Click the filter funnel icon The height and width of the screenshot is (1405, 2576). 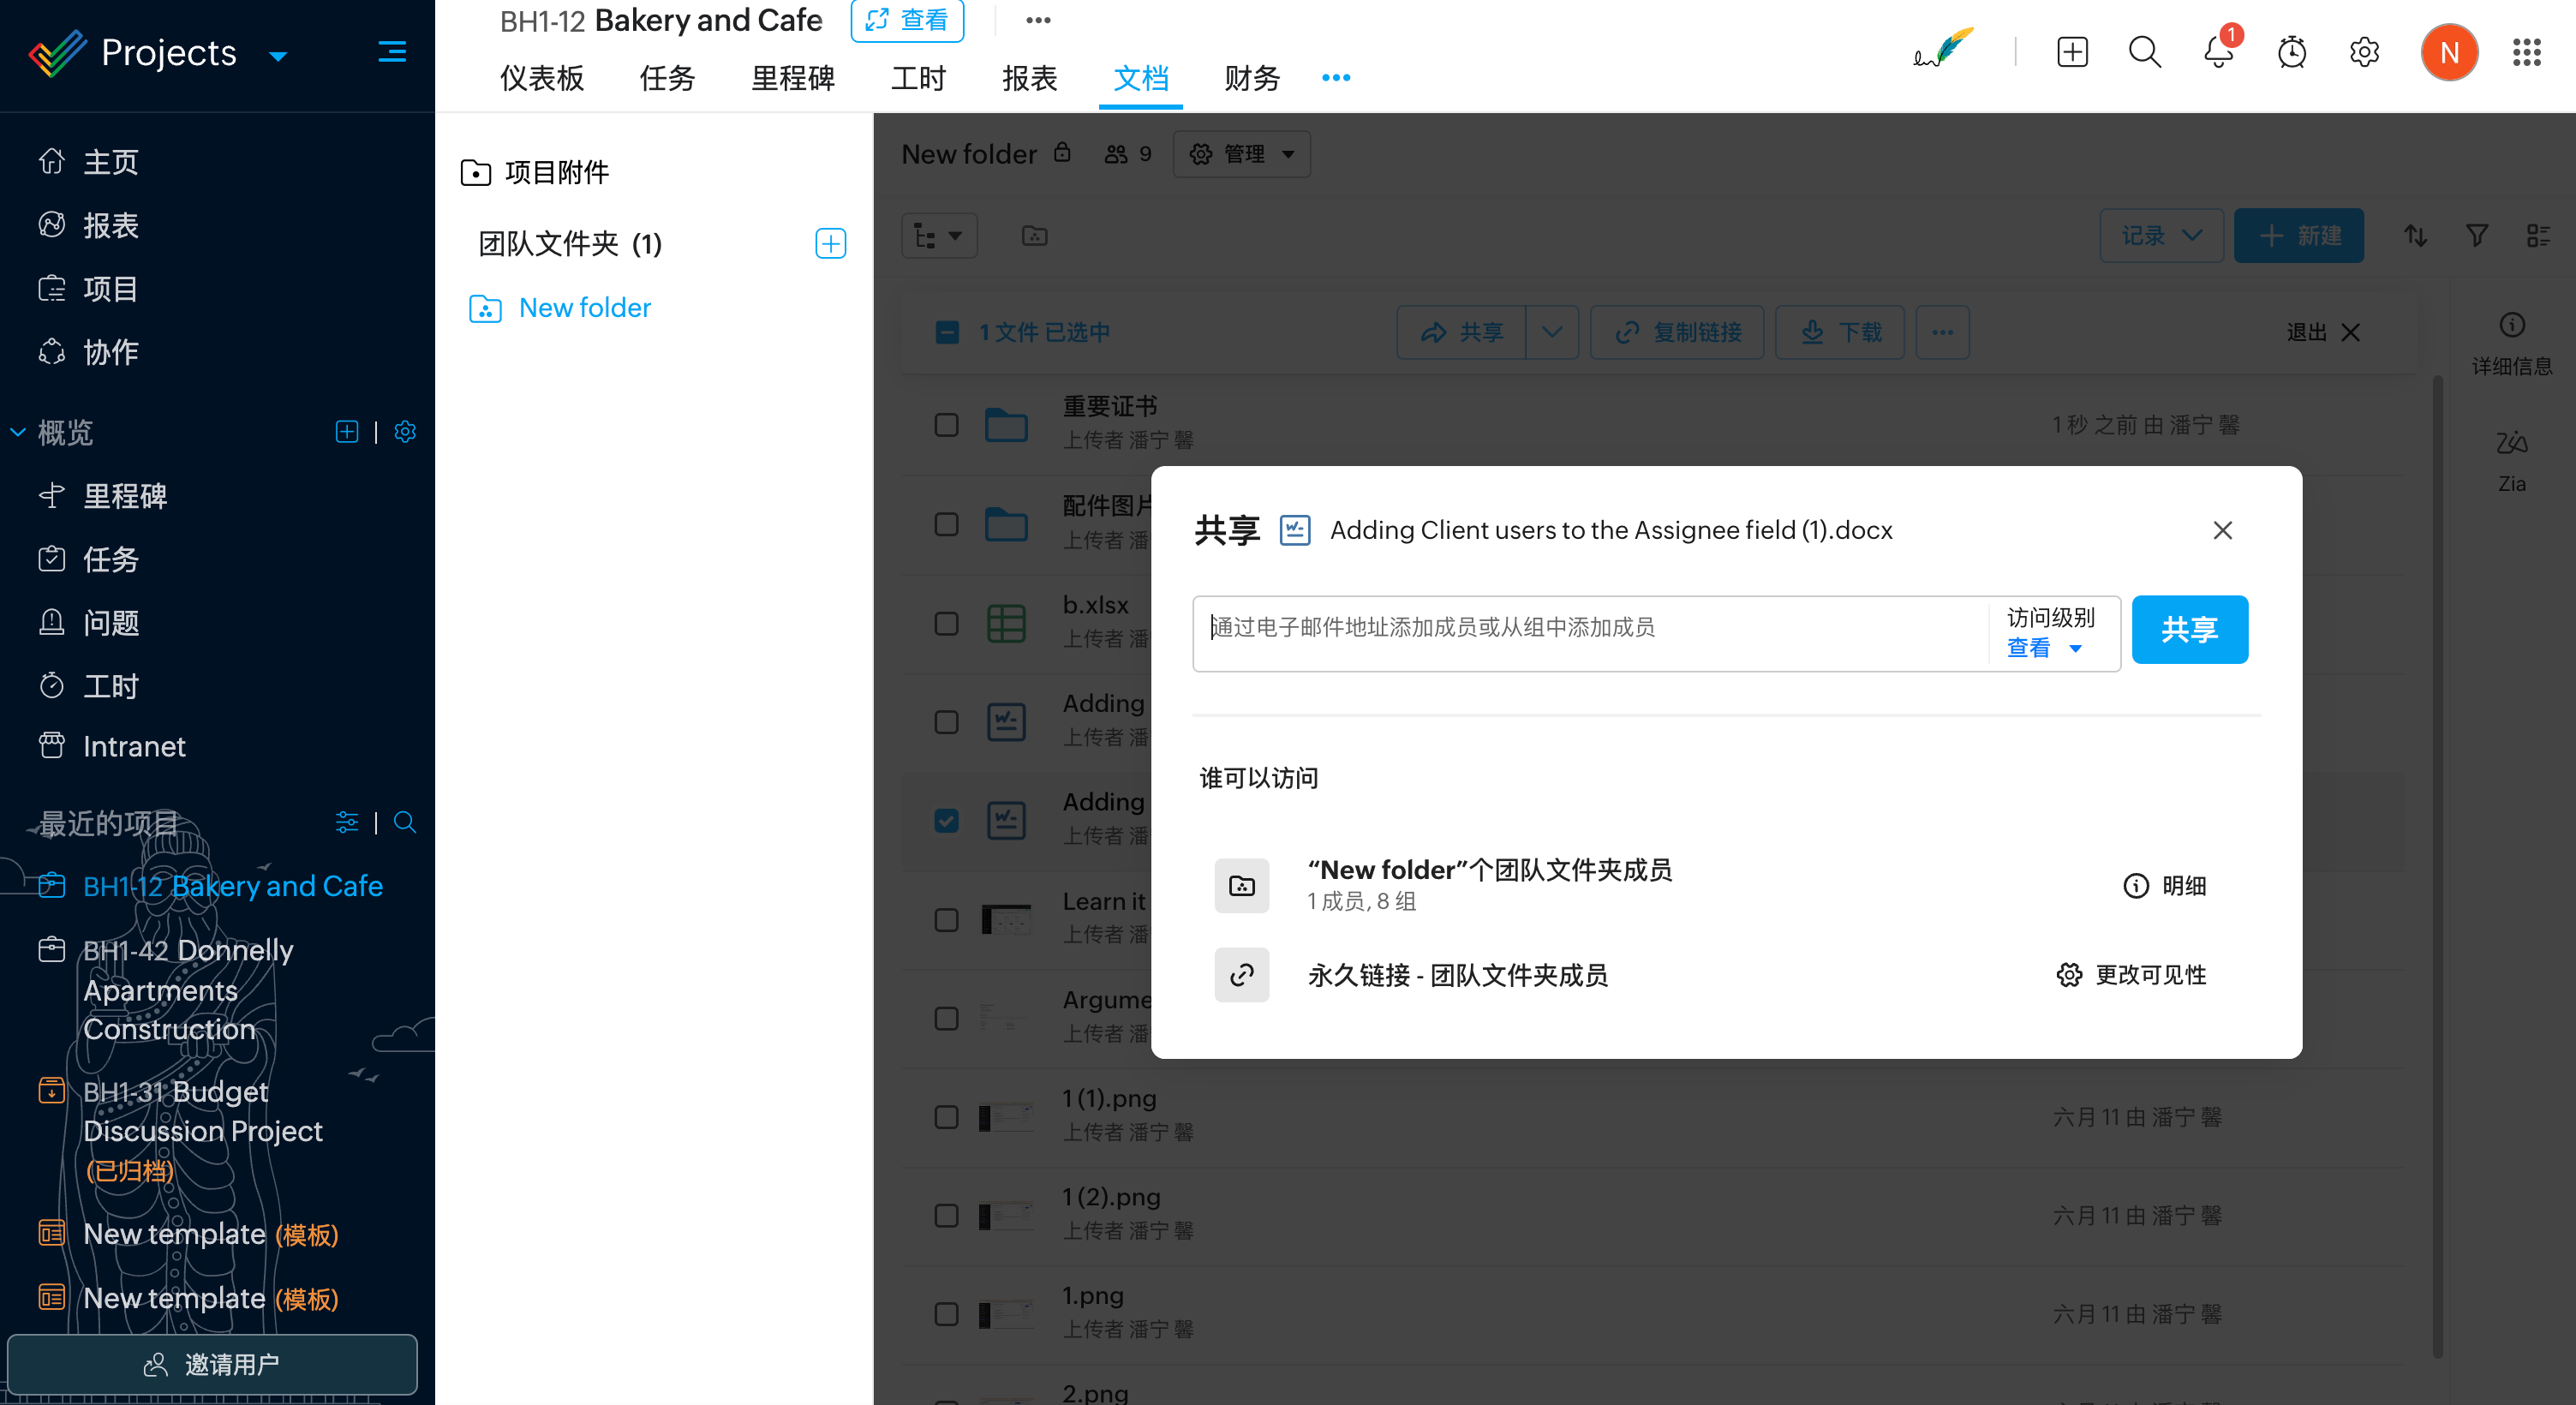(2476, 236)
